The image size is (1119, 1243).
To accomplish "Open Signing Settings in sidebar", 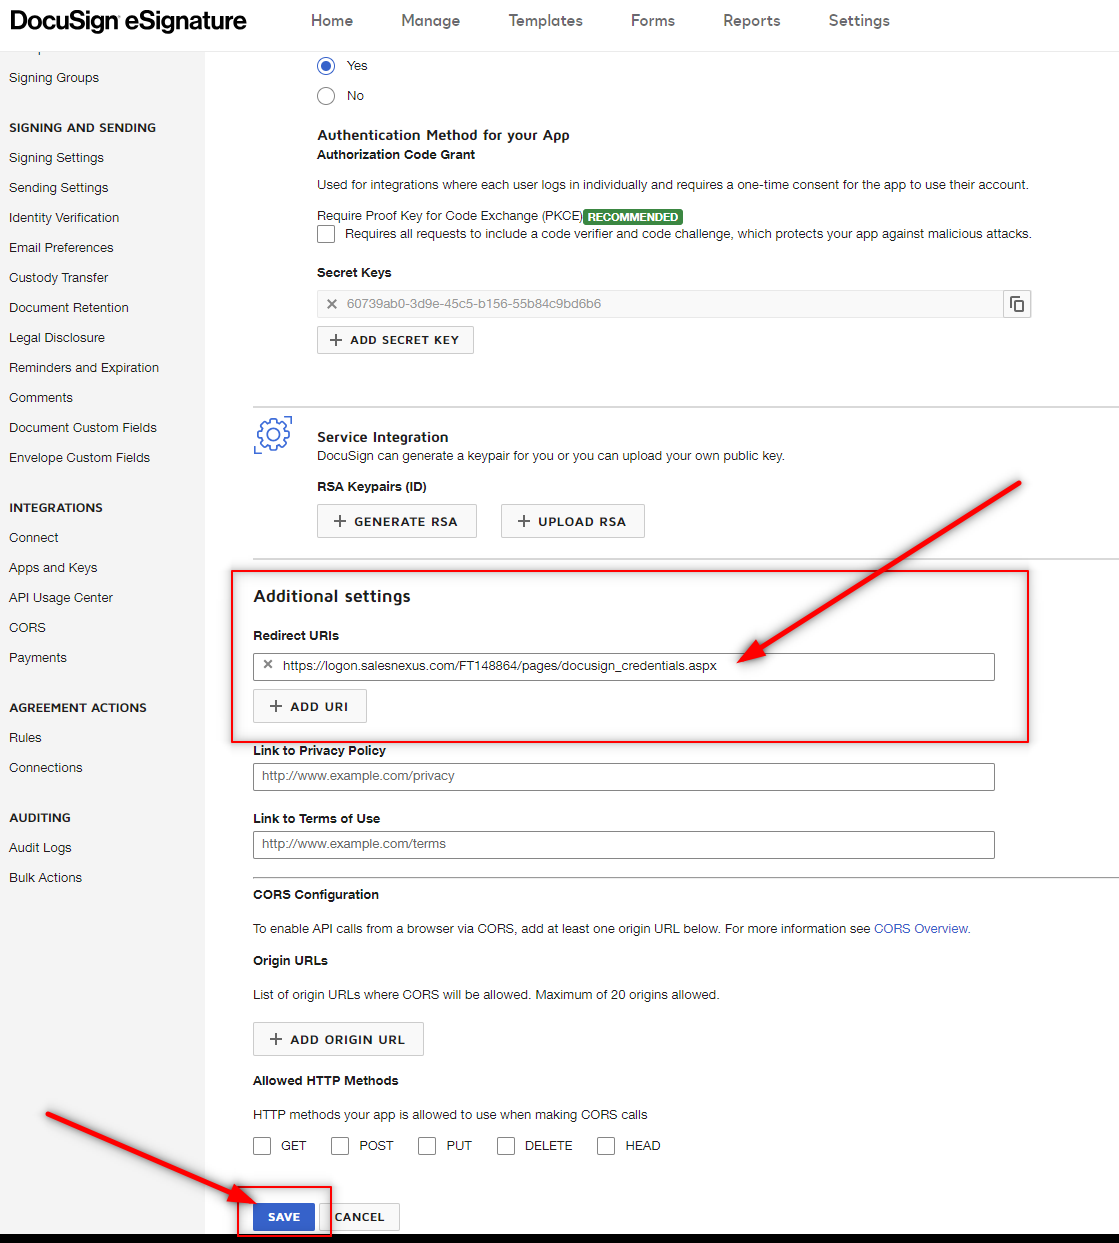I will pos(56,158).
